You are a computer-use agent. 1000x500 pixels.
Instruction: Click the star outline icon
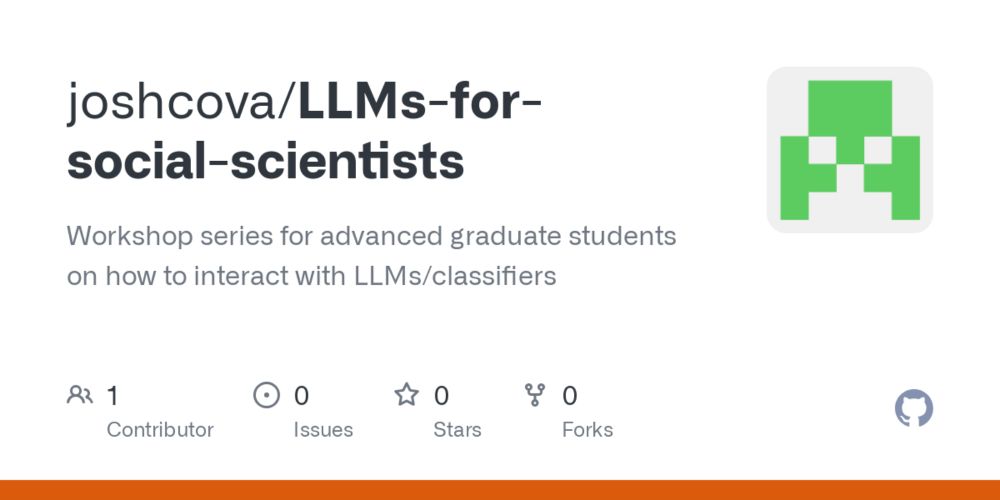[x=406, y=395]
